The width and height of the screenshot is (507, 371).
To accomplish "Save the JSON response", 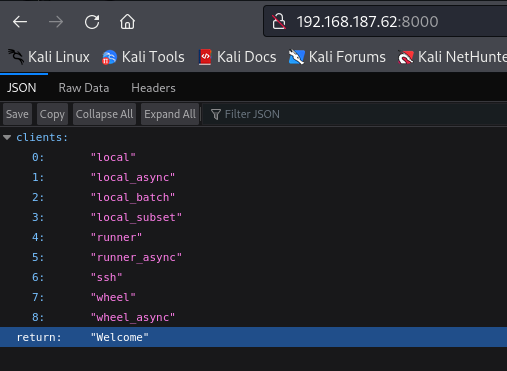I will click(x=17, y=114).
